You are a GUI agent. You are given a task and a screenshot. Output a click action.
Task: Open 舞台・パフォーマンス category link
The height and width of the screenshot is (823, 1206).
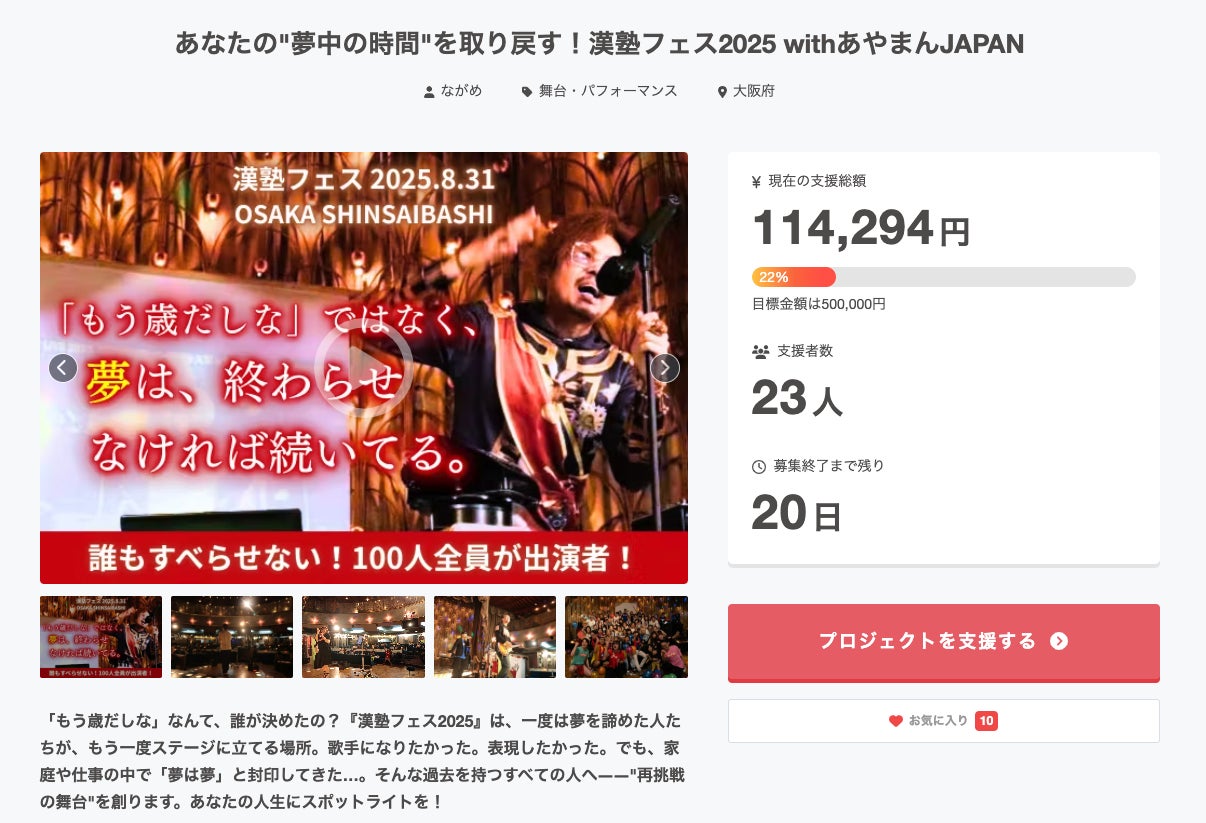[608, 91]
